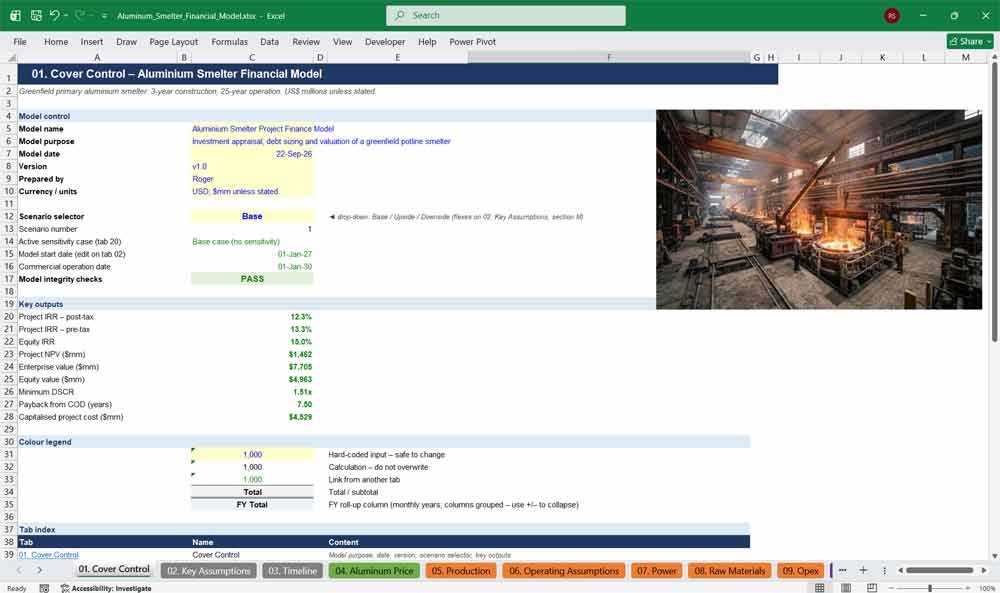
Task: Open the Formulas ribbon tab
Action: tap(230, 41)
